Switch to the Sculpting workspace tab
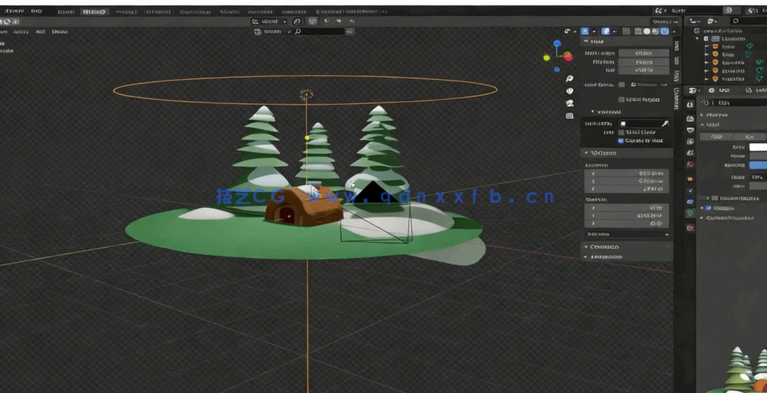This screenshot has width=767, height=393. click(x=126, y=12)
